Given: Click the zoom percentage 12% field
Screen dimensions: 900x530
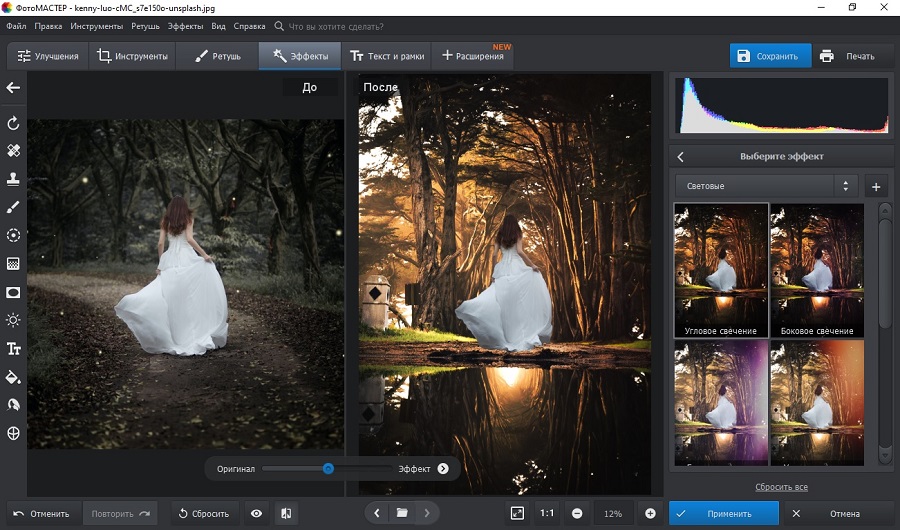Looking at the screenshot, I should tap(613, 513).
